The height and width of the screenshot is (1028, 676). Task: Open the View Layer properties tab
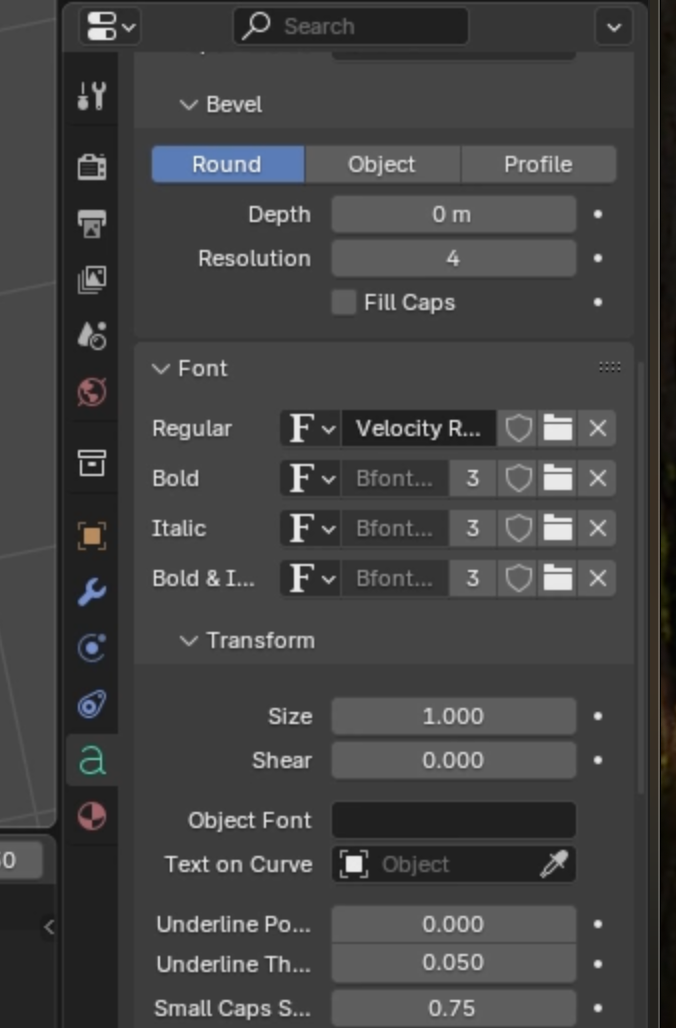92,280
